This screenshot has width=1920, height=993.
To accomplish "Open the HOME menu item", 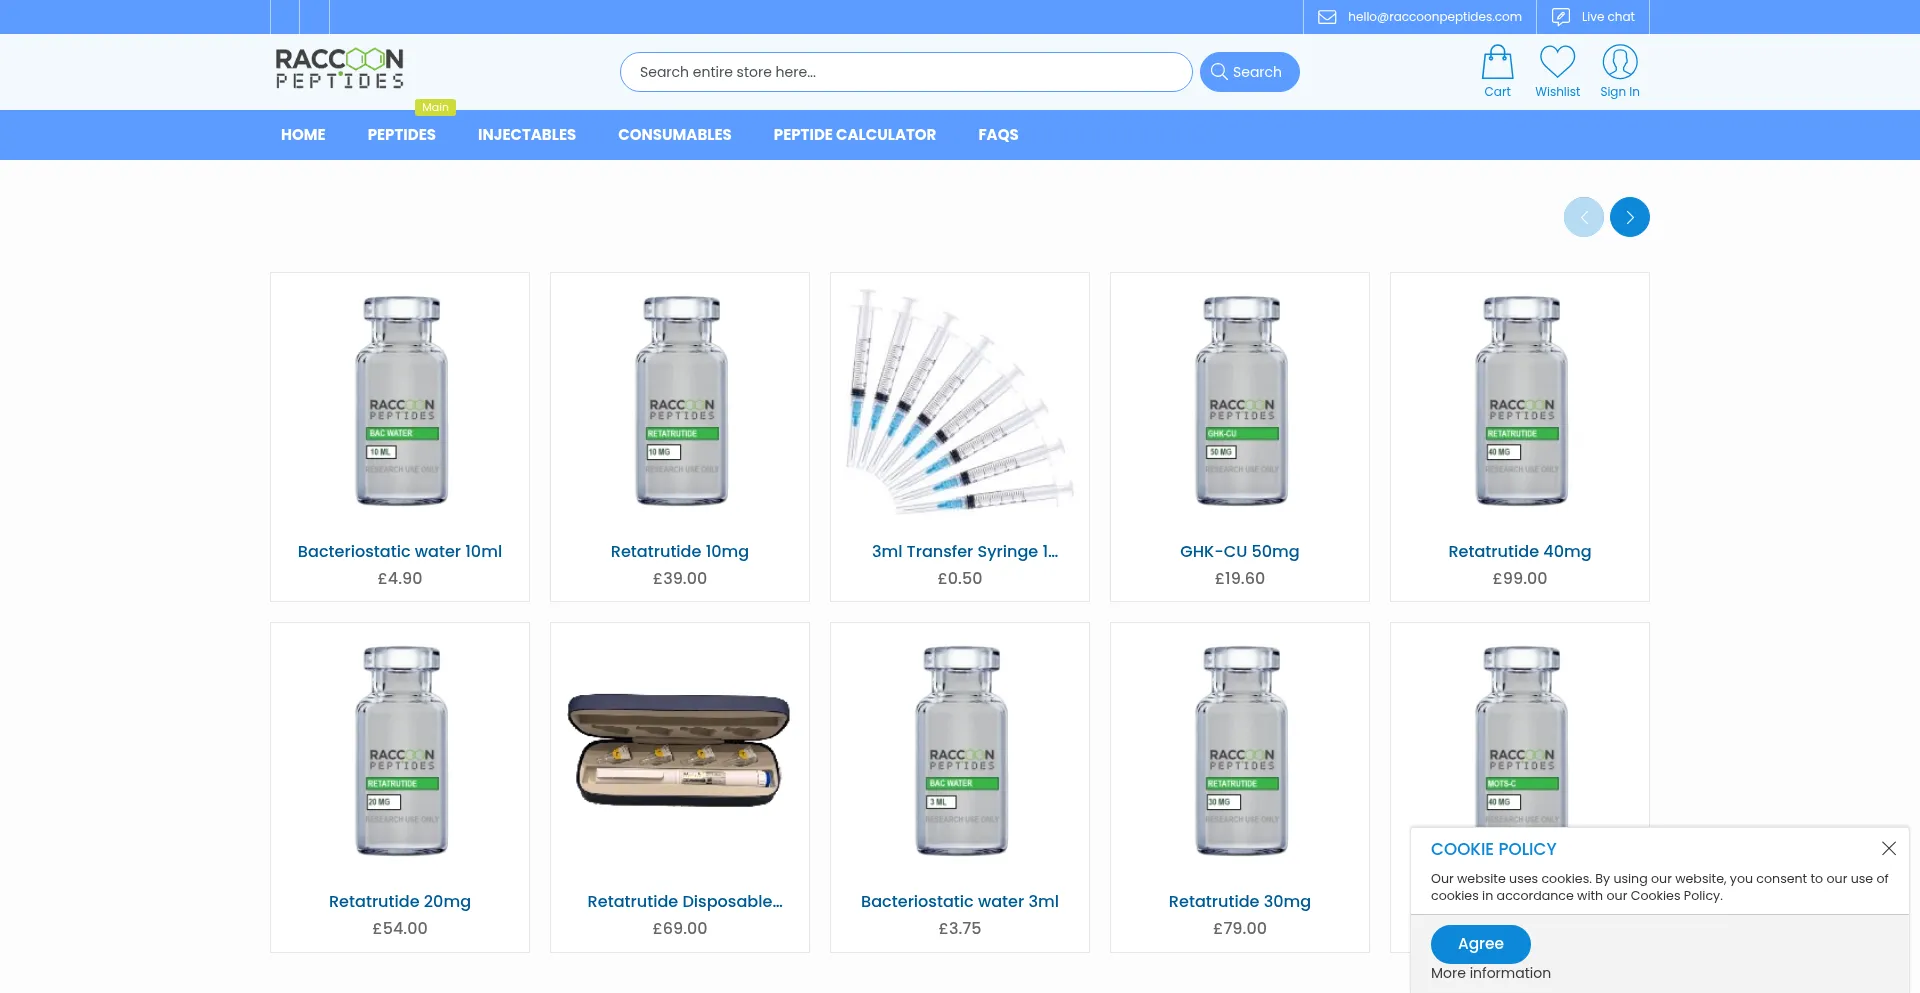I will (x=303, y=135).
